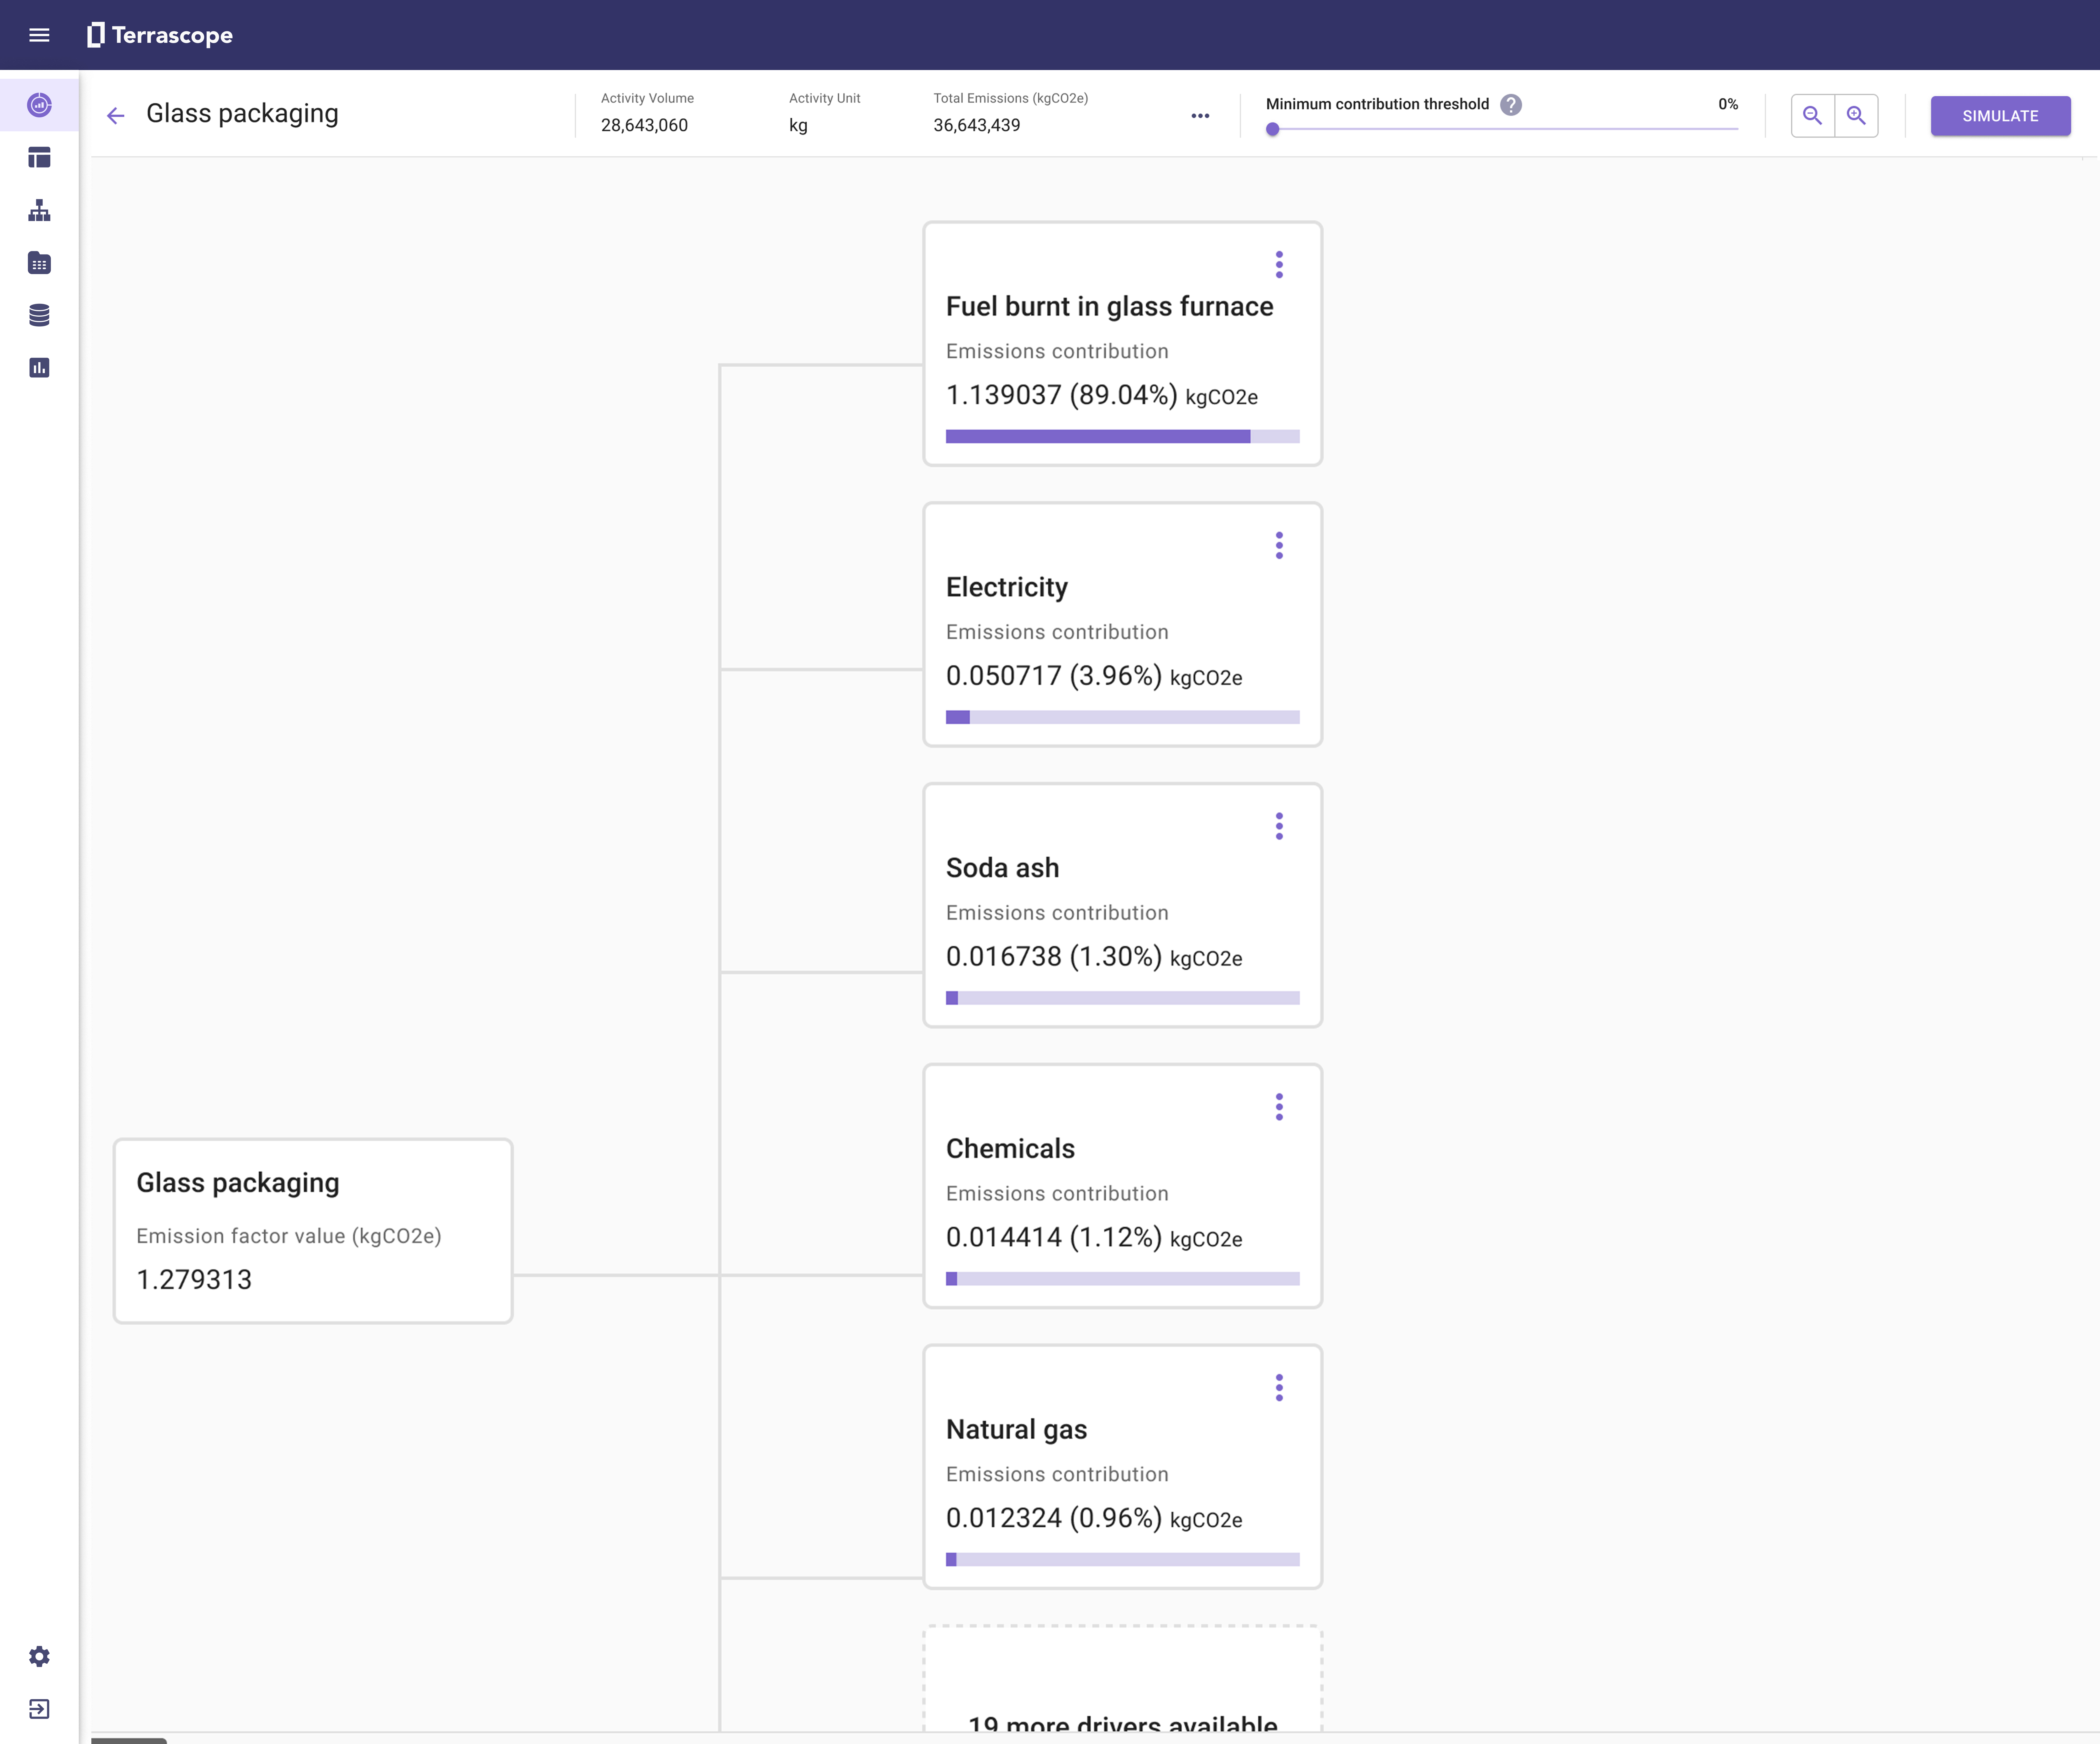Viewport: 2100px width, 1744px height.
Task: Click the logout icon in sidebar
Action: [x=39, y=1709]
